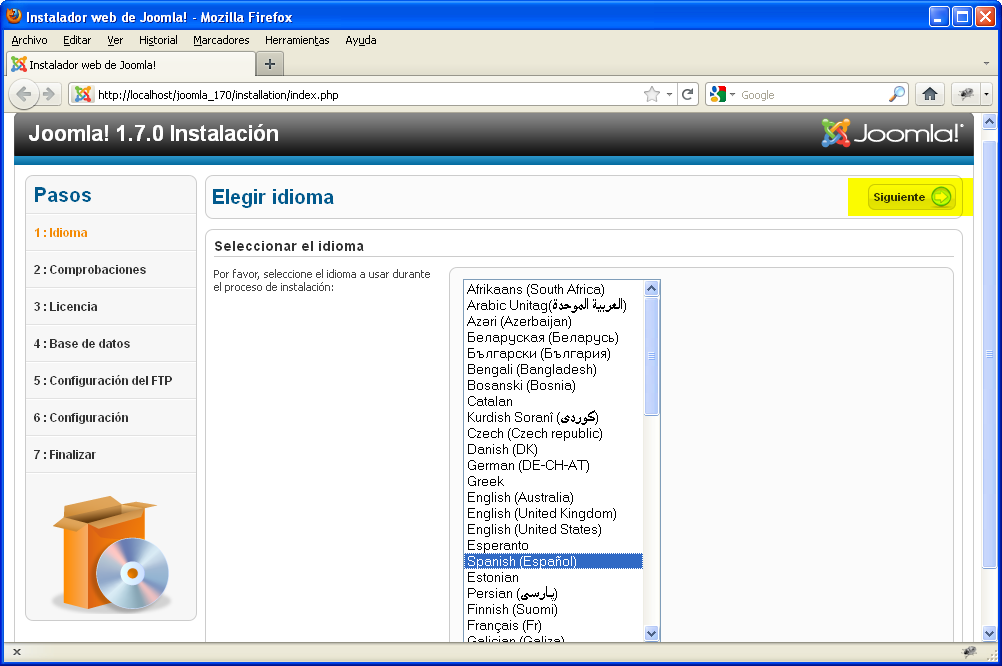Click the language list scroll-down arrow
Image resolution: width=1002 pixels, height=666 pixels.
click(651, 633)
